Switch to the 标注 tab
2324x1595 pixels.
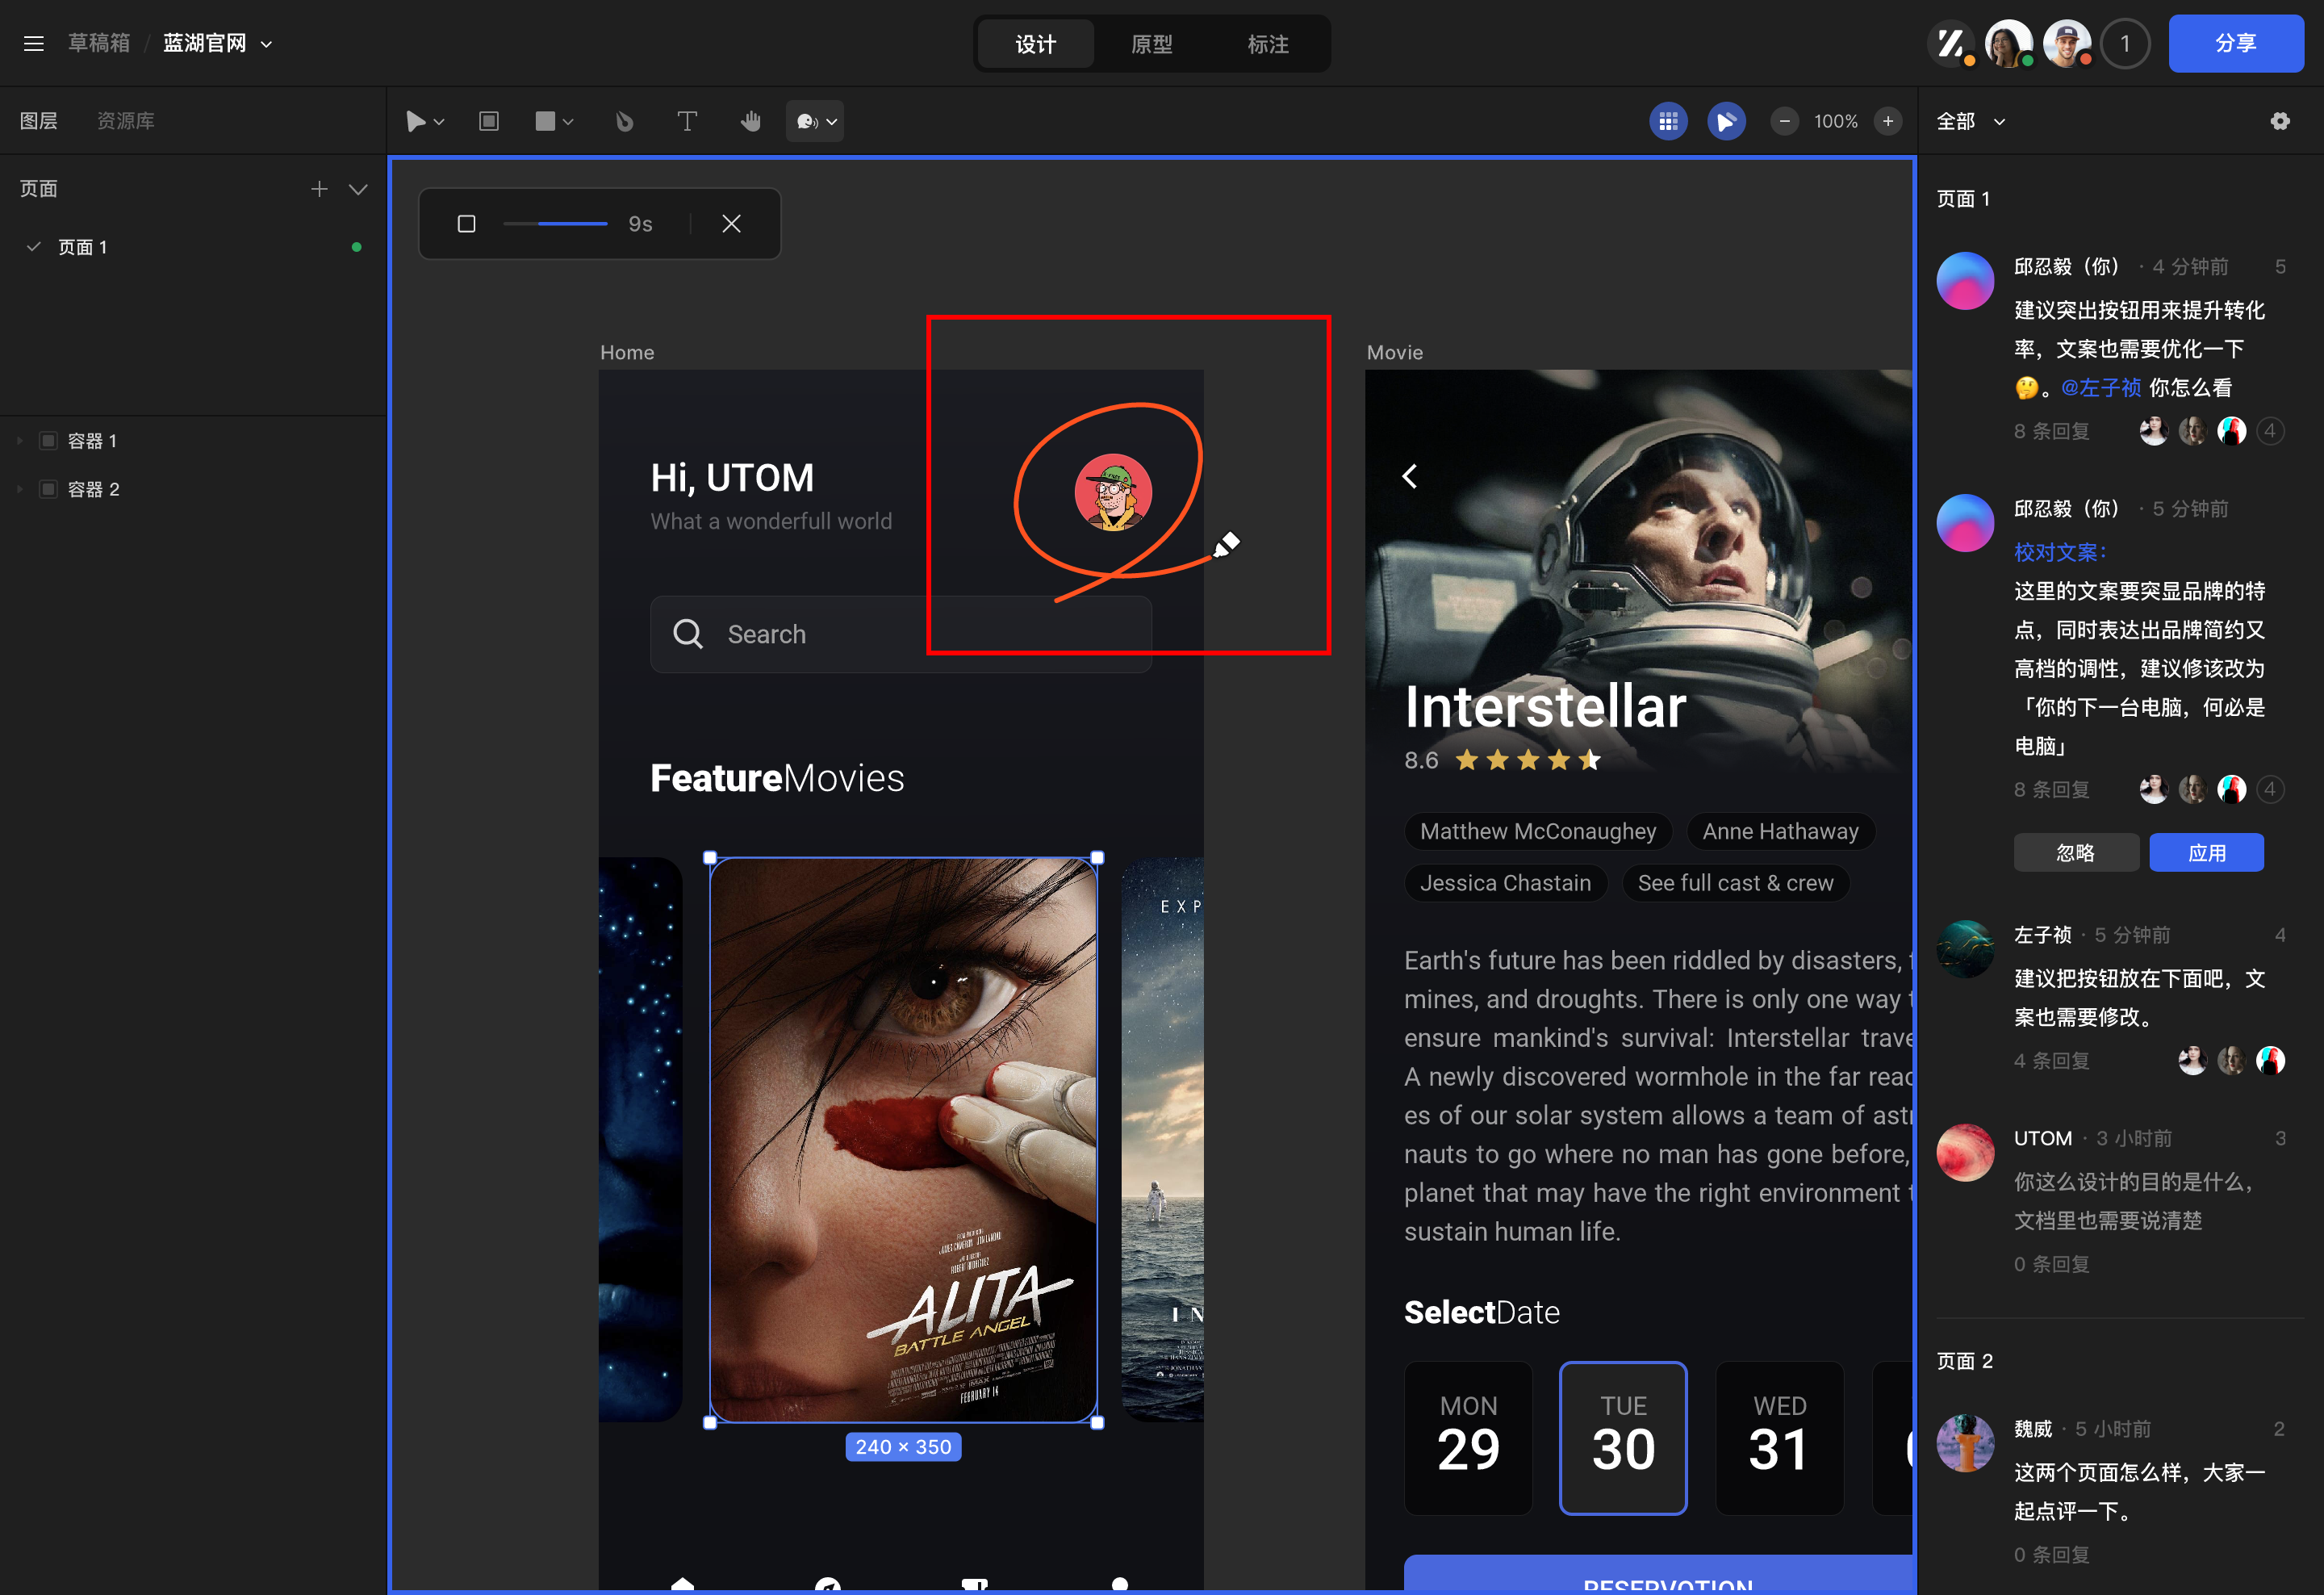pos(1268,44)
